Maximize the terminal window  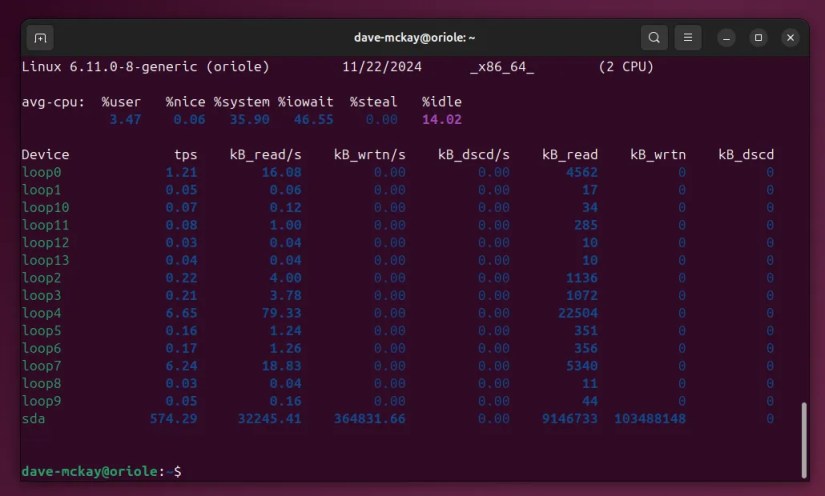point(758,38)
